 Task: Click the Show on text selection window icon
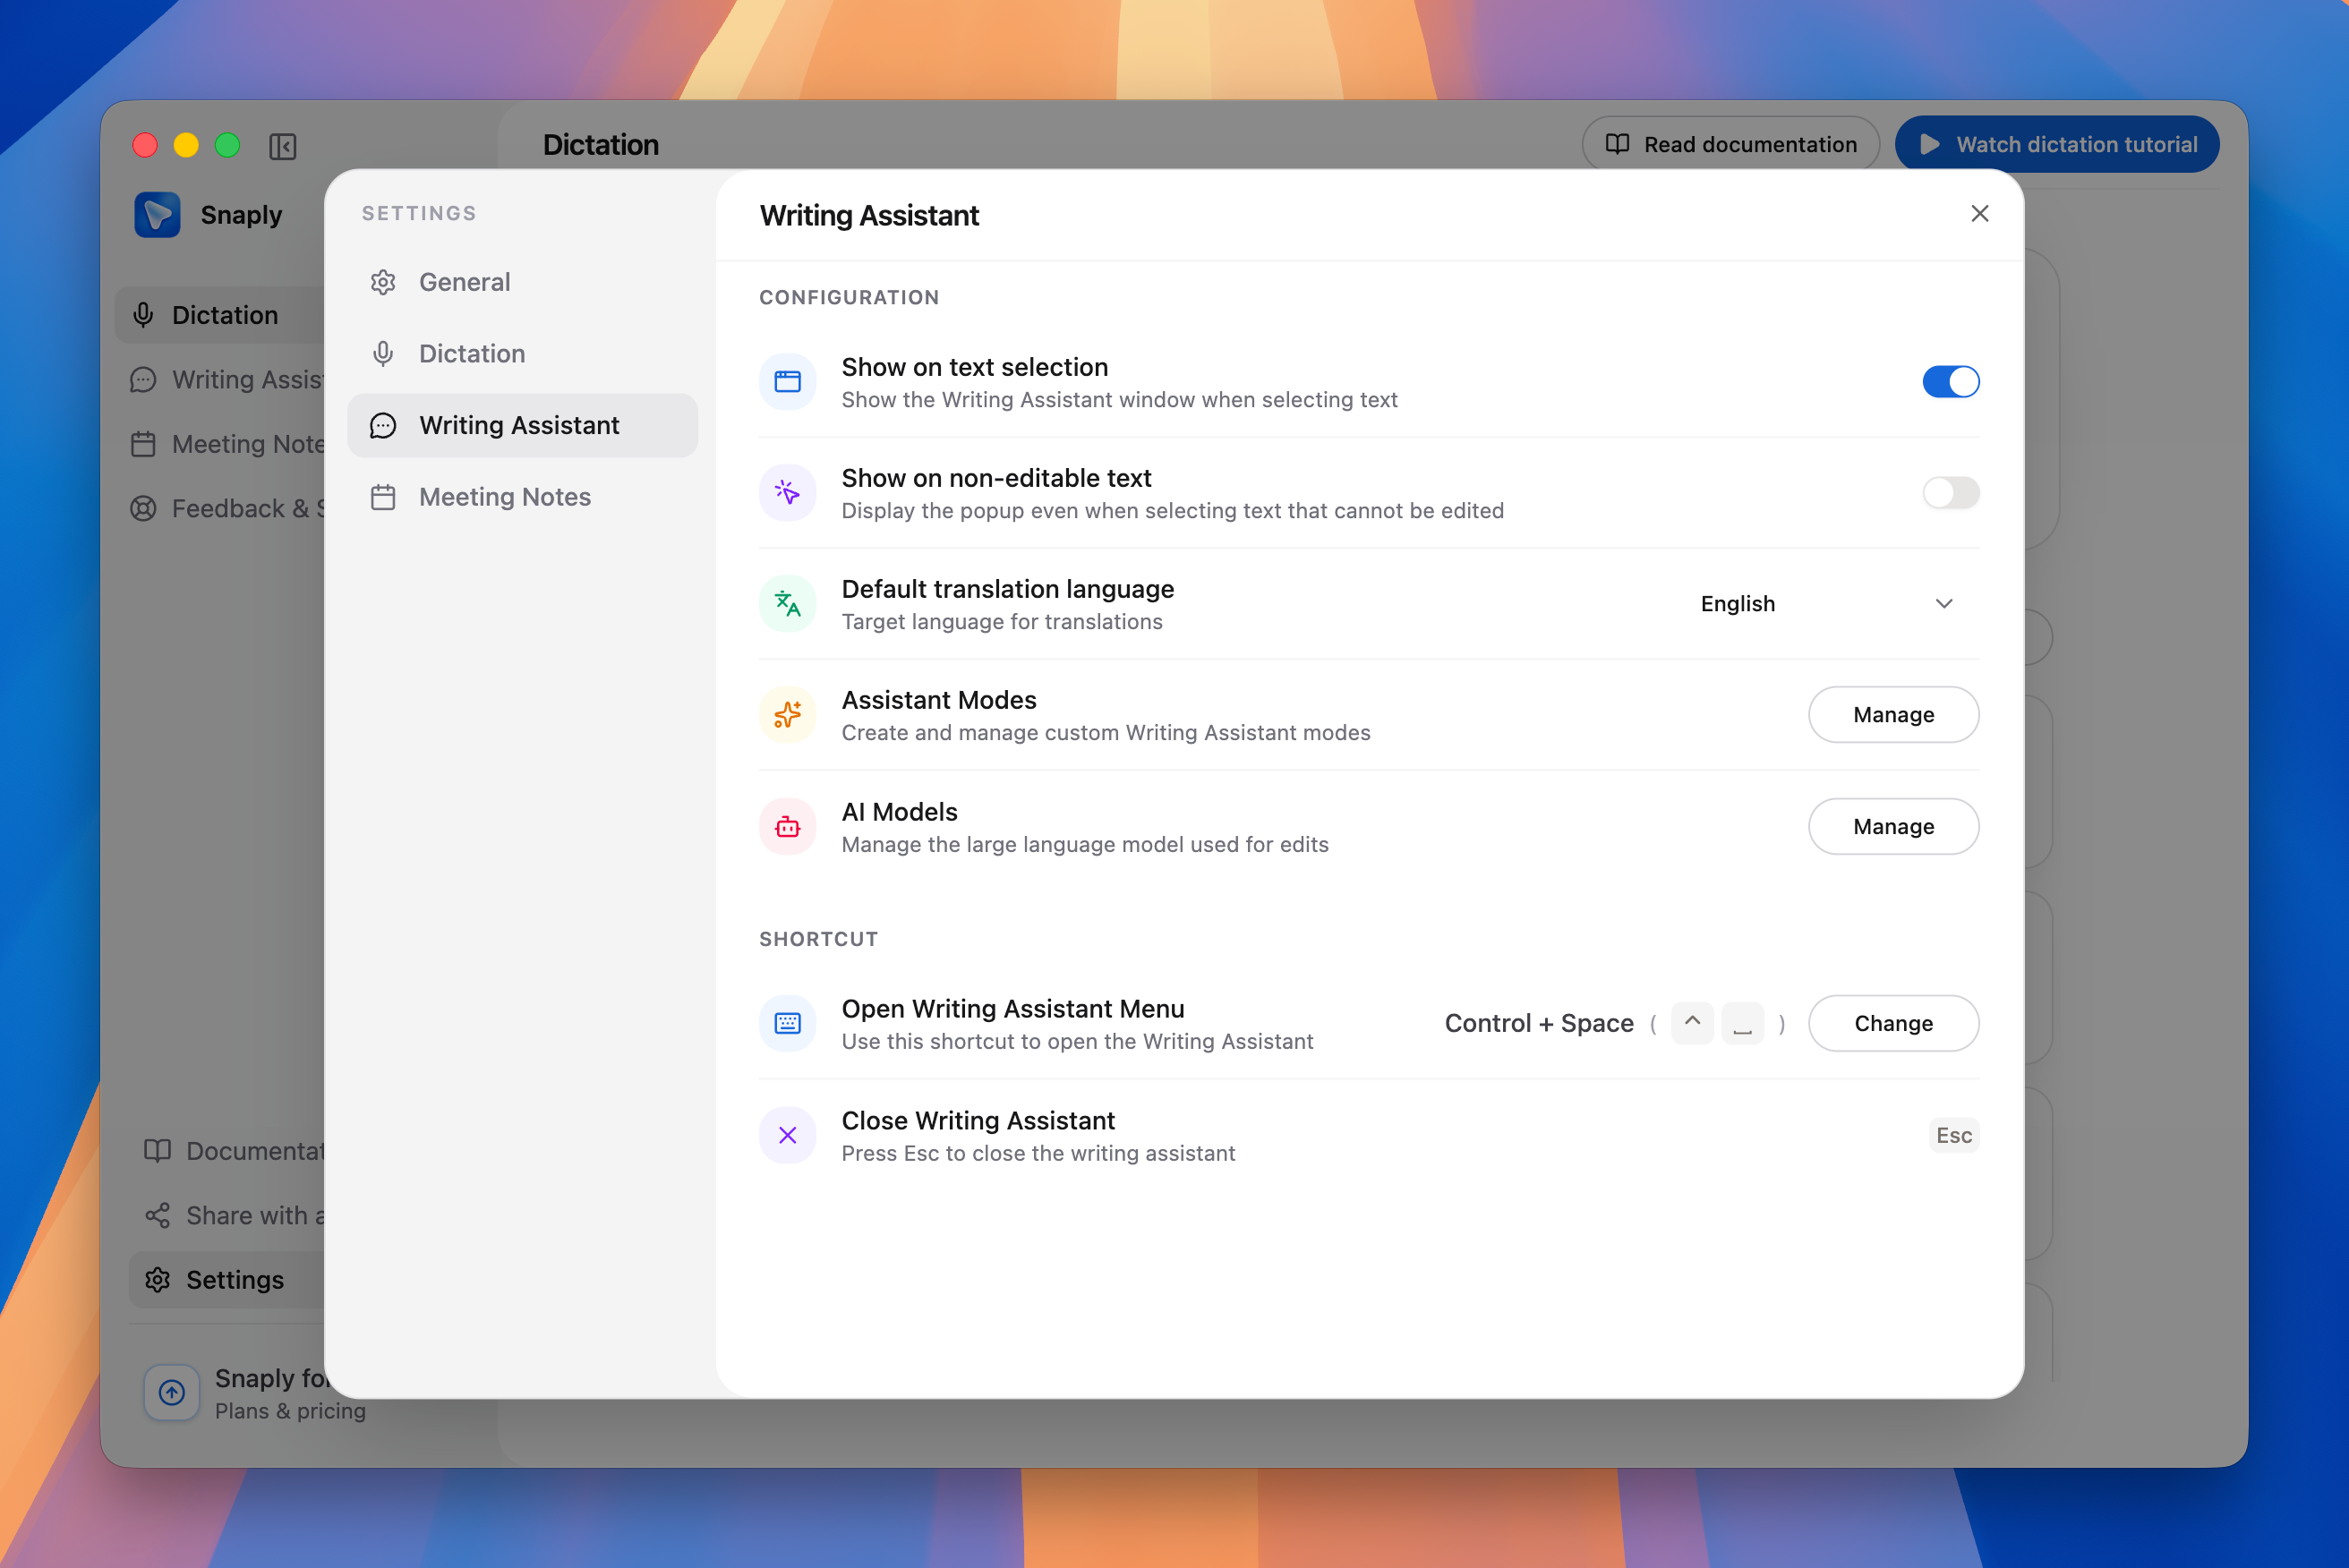[x=788, y=382]
